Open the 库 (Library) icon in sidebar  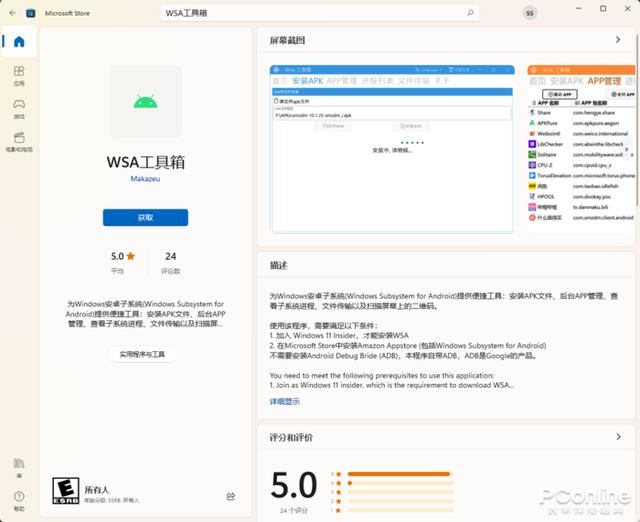(x=19, y=466)
